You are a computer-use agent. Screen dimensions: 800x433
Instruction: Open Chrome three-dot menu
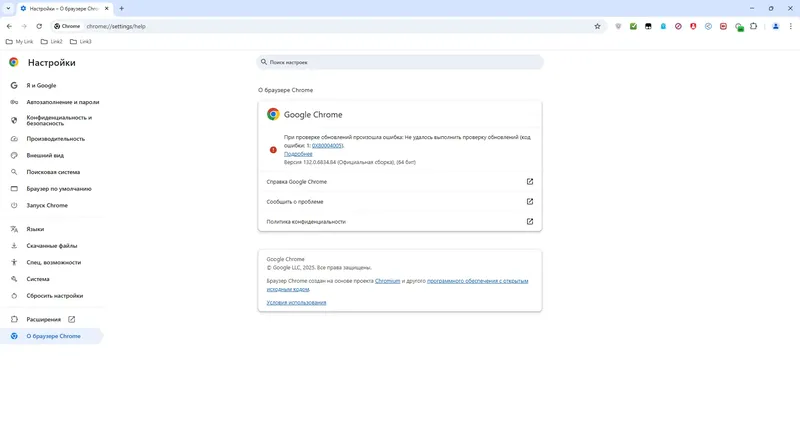pos(790,26)
